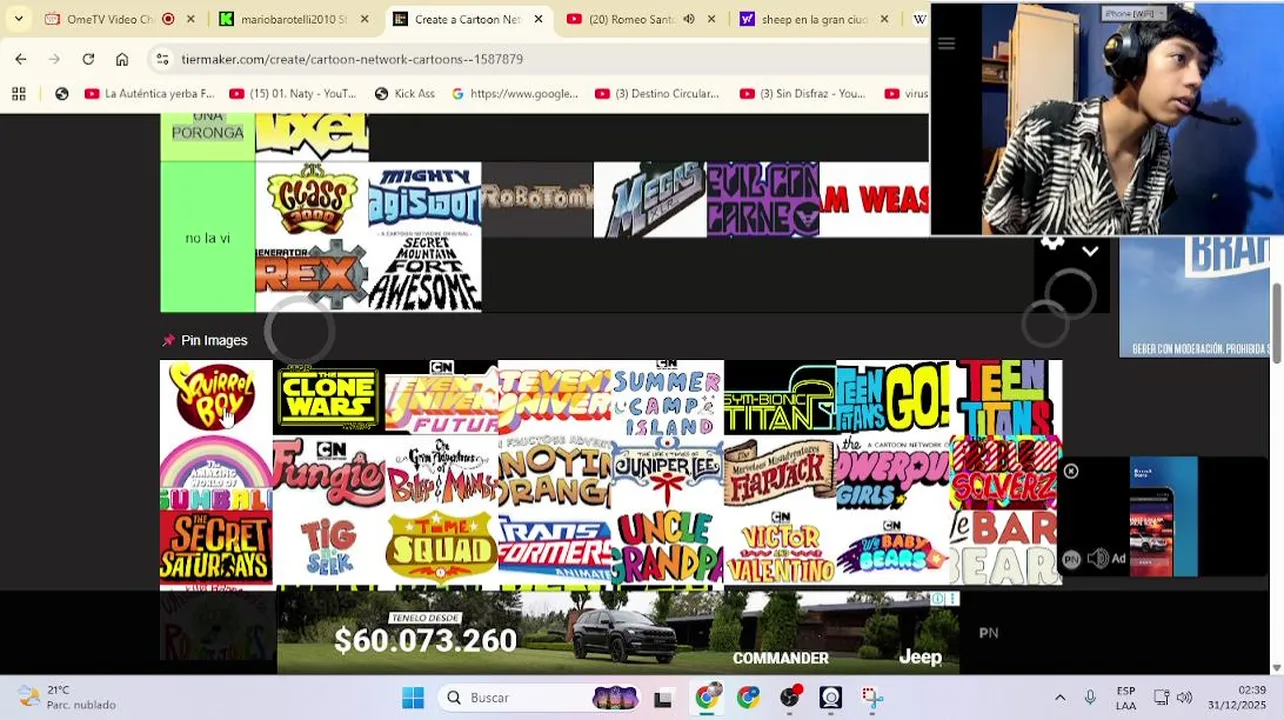
Task: Open OBS Studio from the taskbar
Action: coord(831,698)
